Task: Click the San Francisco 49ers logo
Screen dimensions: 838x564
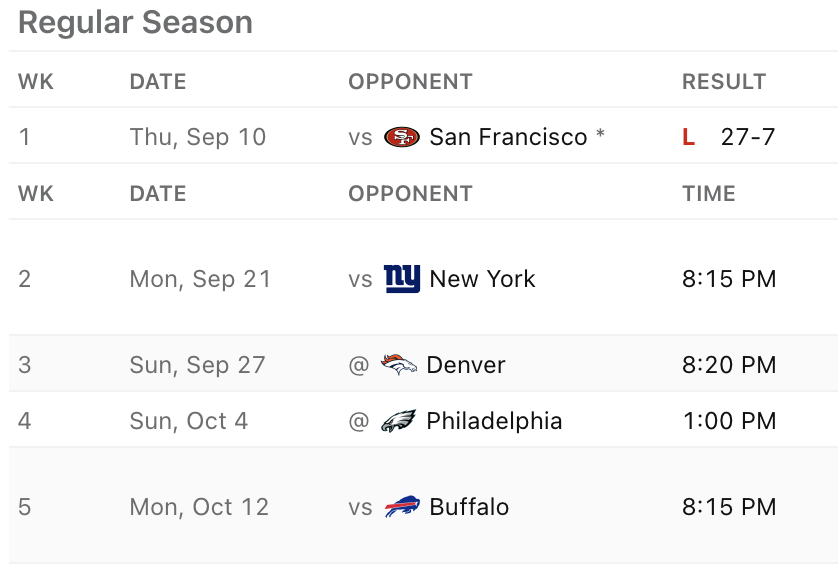Action: pyautogui.click(x=402, y=137)
